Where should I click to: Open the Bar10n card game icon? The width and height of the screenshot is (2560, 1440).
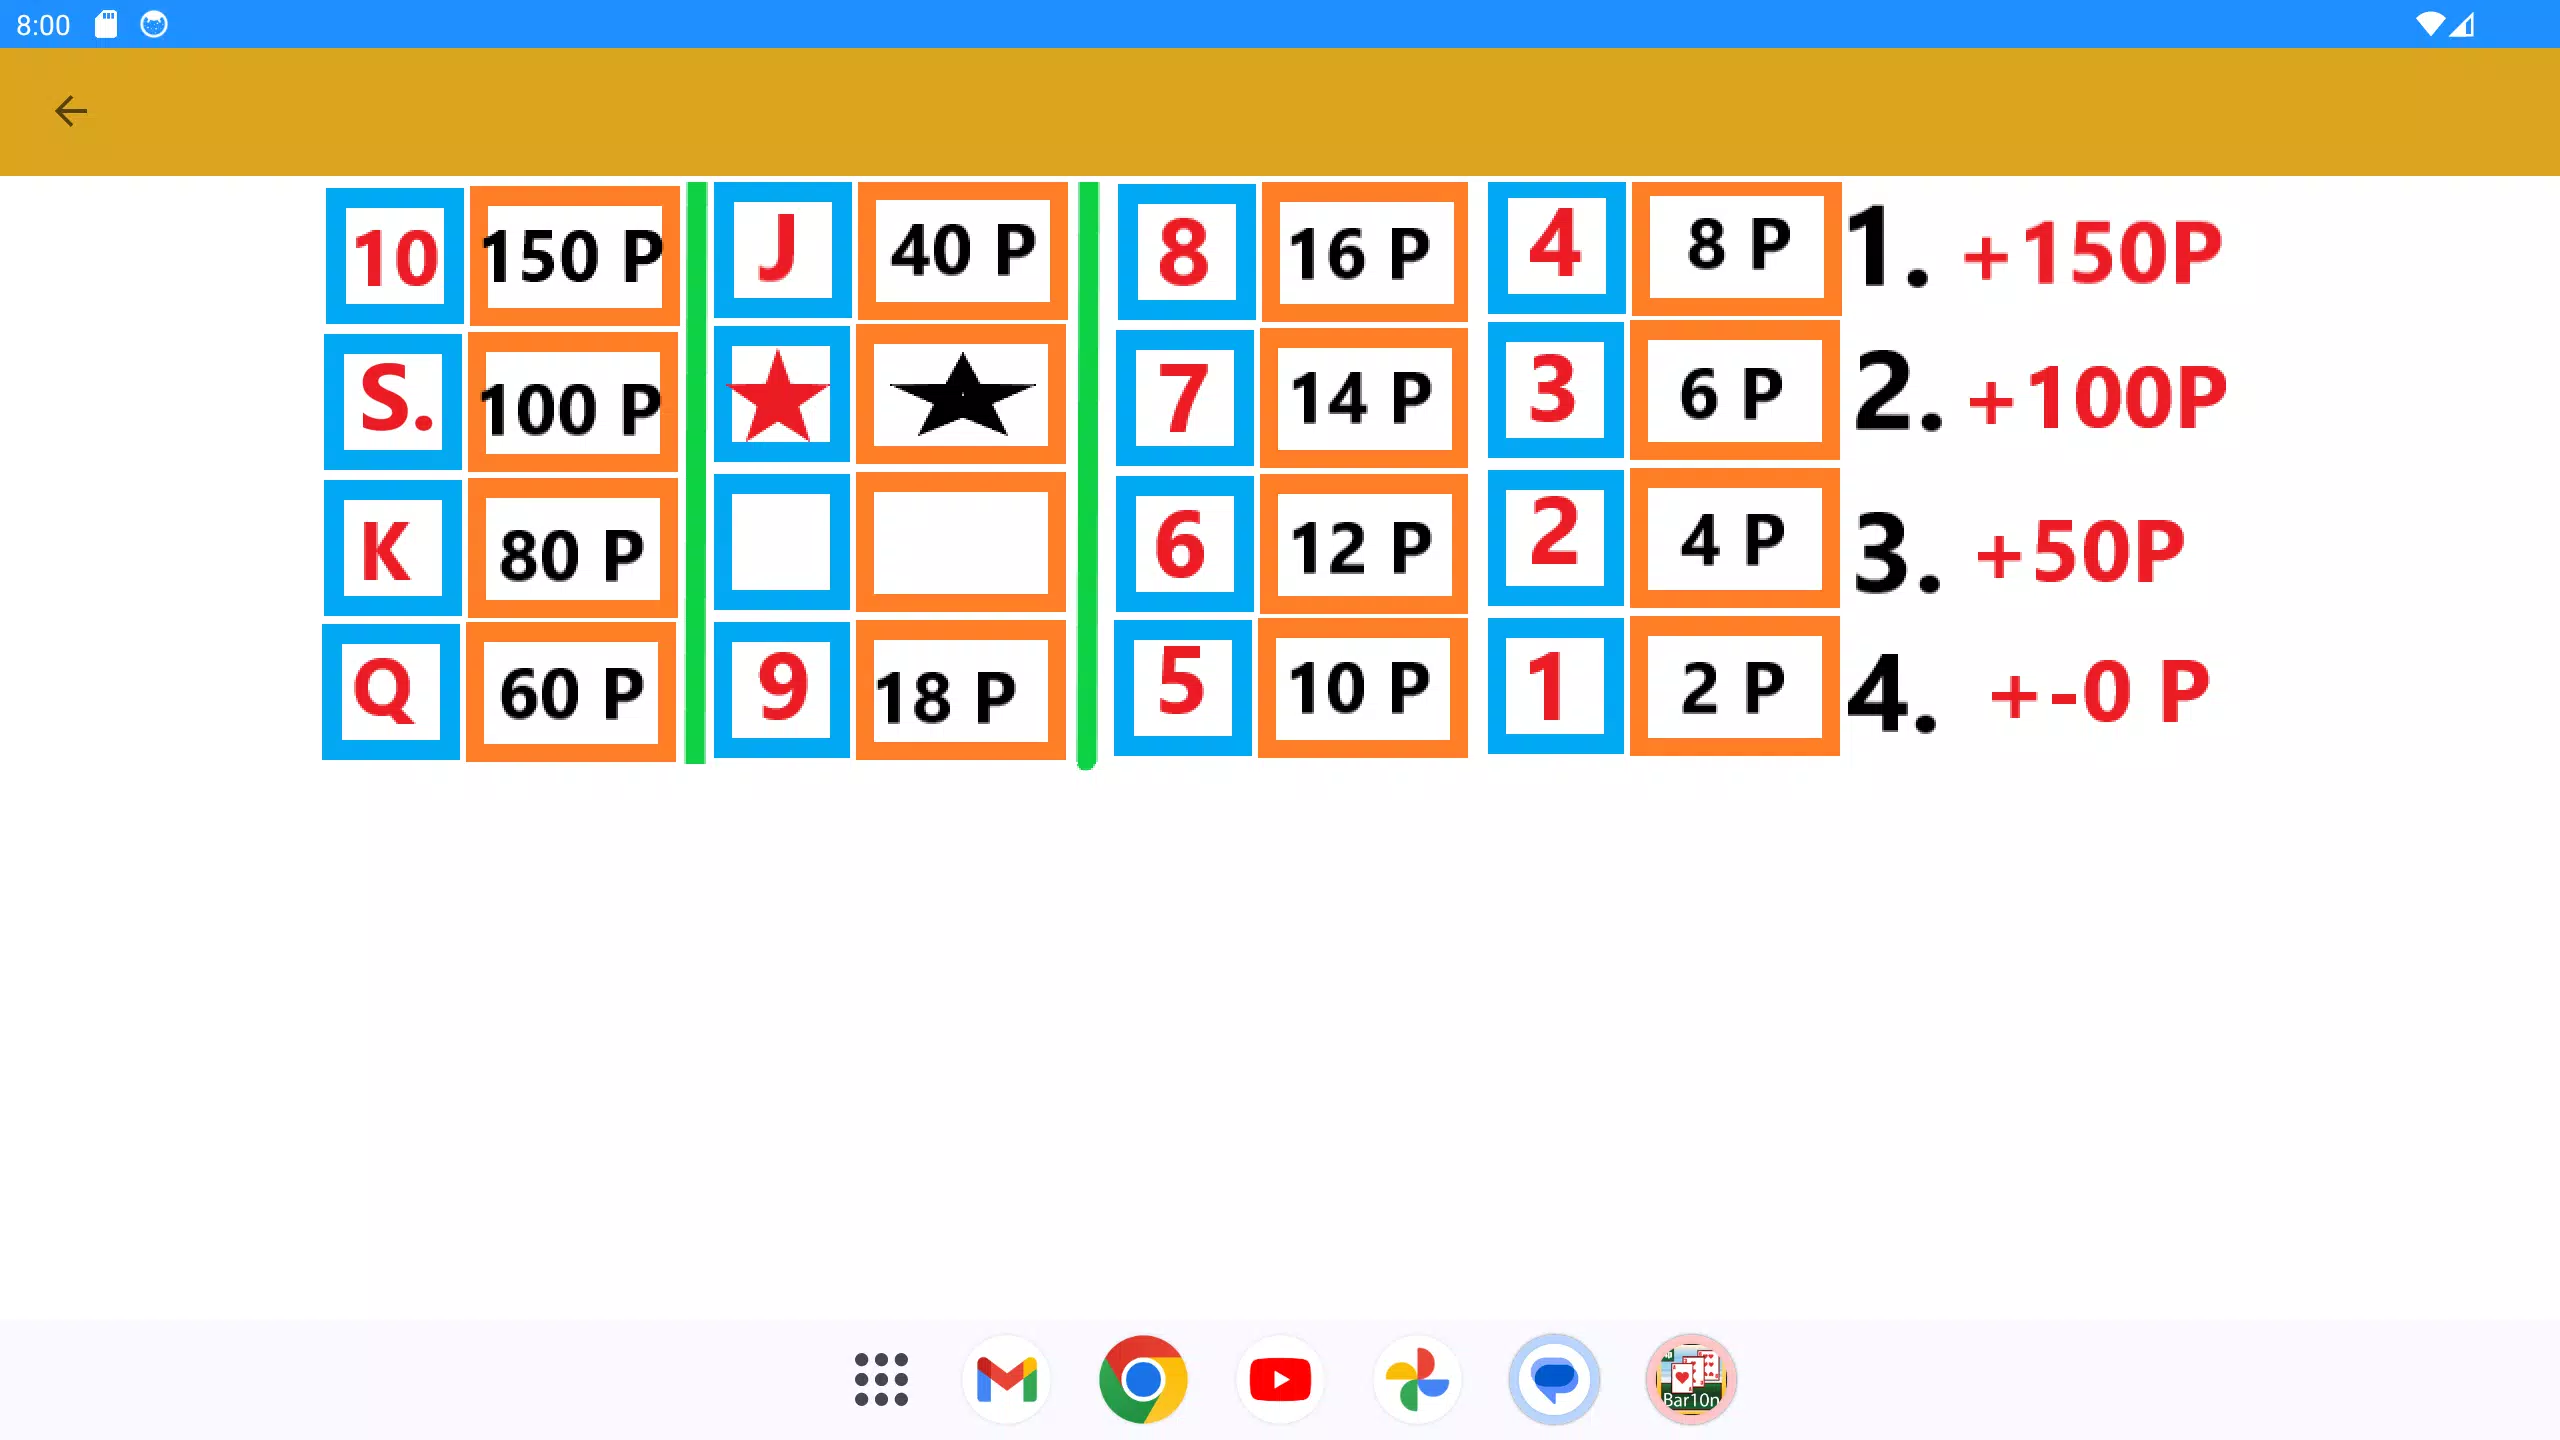[1691, 1379]
